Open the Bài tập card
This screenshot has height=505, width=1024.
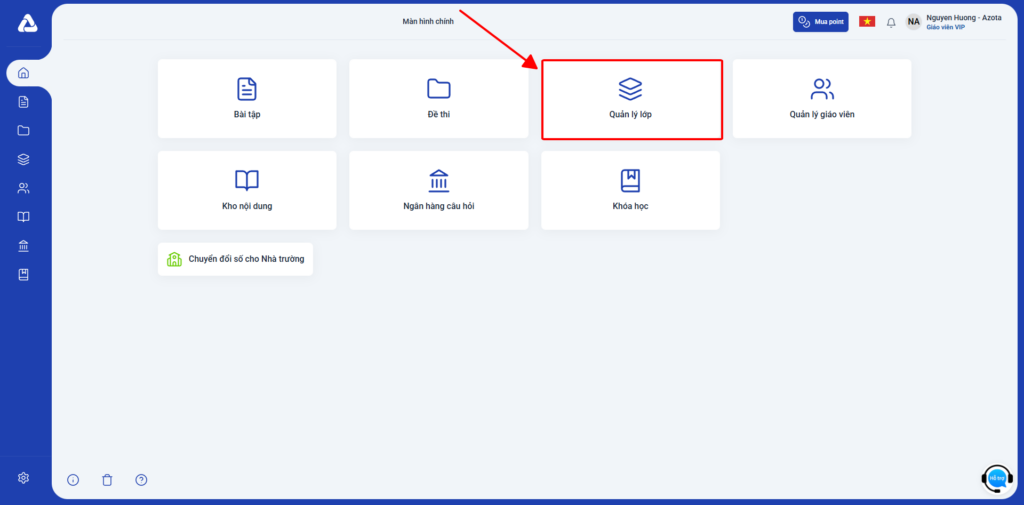[x=247, y=98]
